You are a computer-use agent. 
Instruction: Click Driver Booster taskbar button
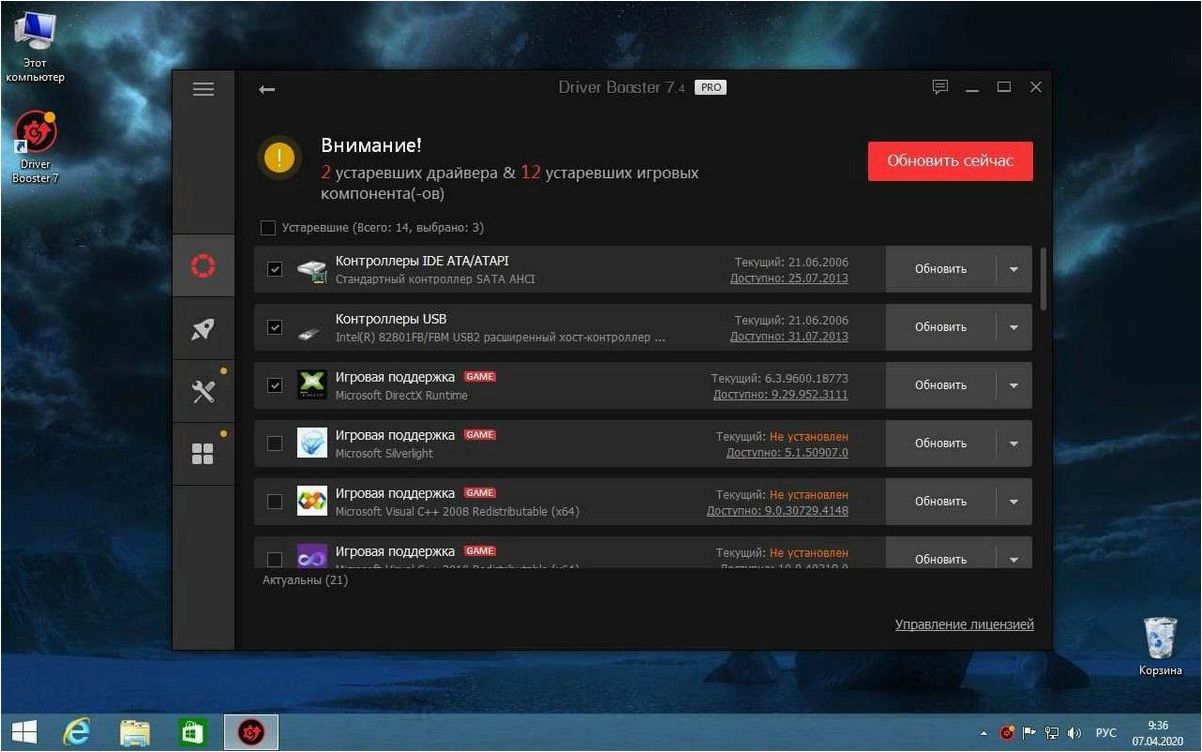tap(251, 732)
